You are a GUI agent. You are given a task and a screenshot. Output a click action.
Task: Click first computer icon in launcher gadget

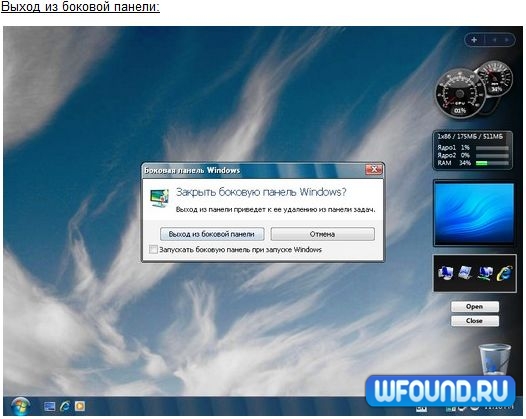(445, 273)
